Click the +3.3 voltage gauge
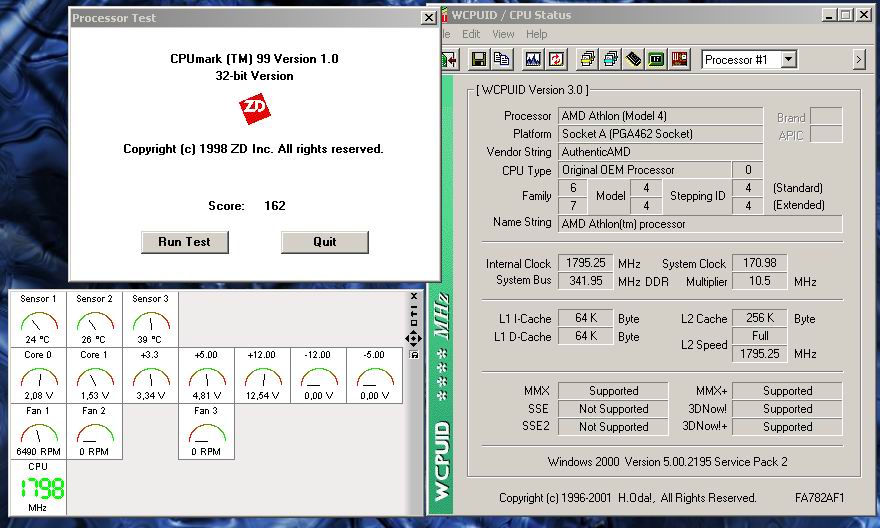 (x=150, y=375)
